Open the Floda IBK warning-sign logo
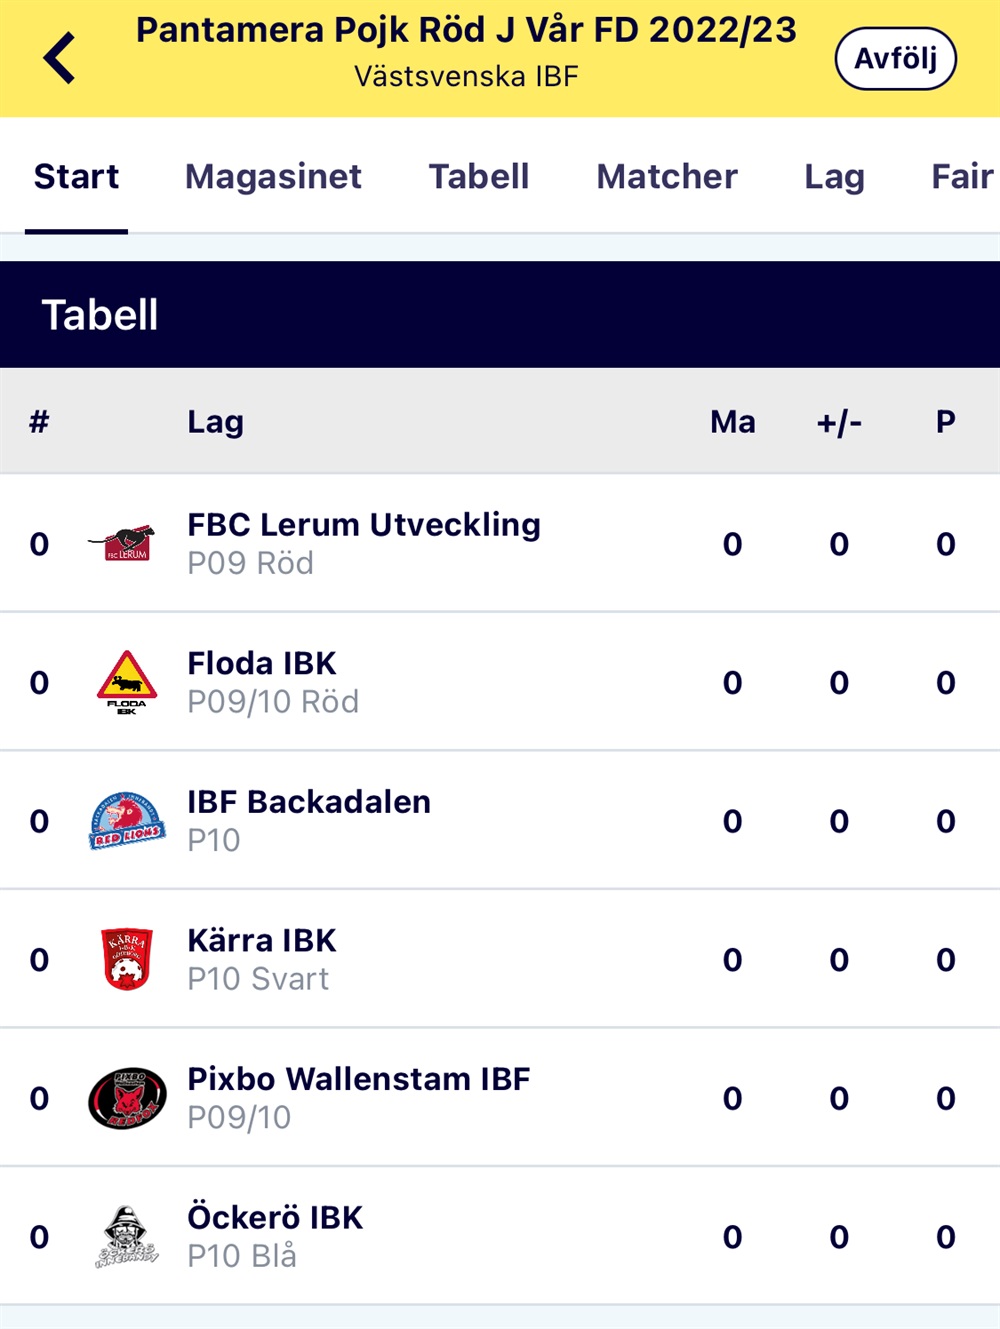 coord(127,682)
